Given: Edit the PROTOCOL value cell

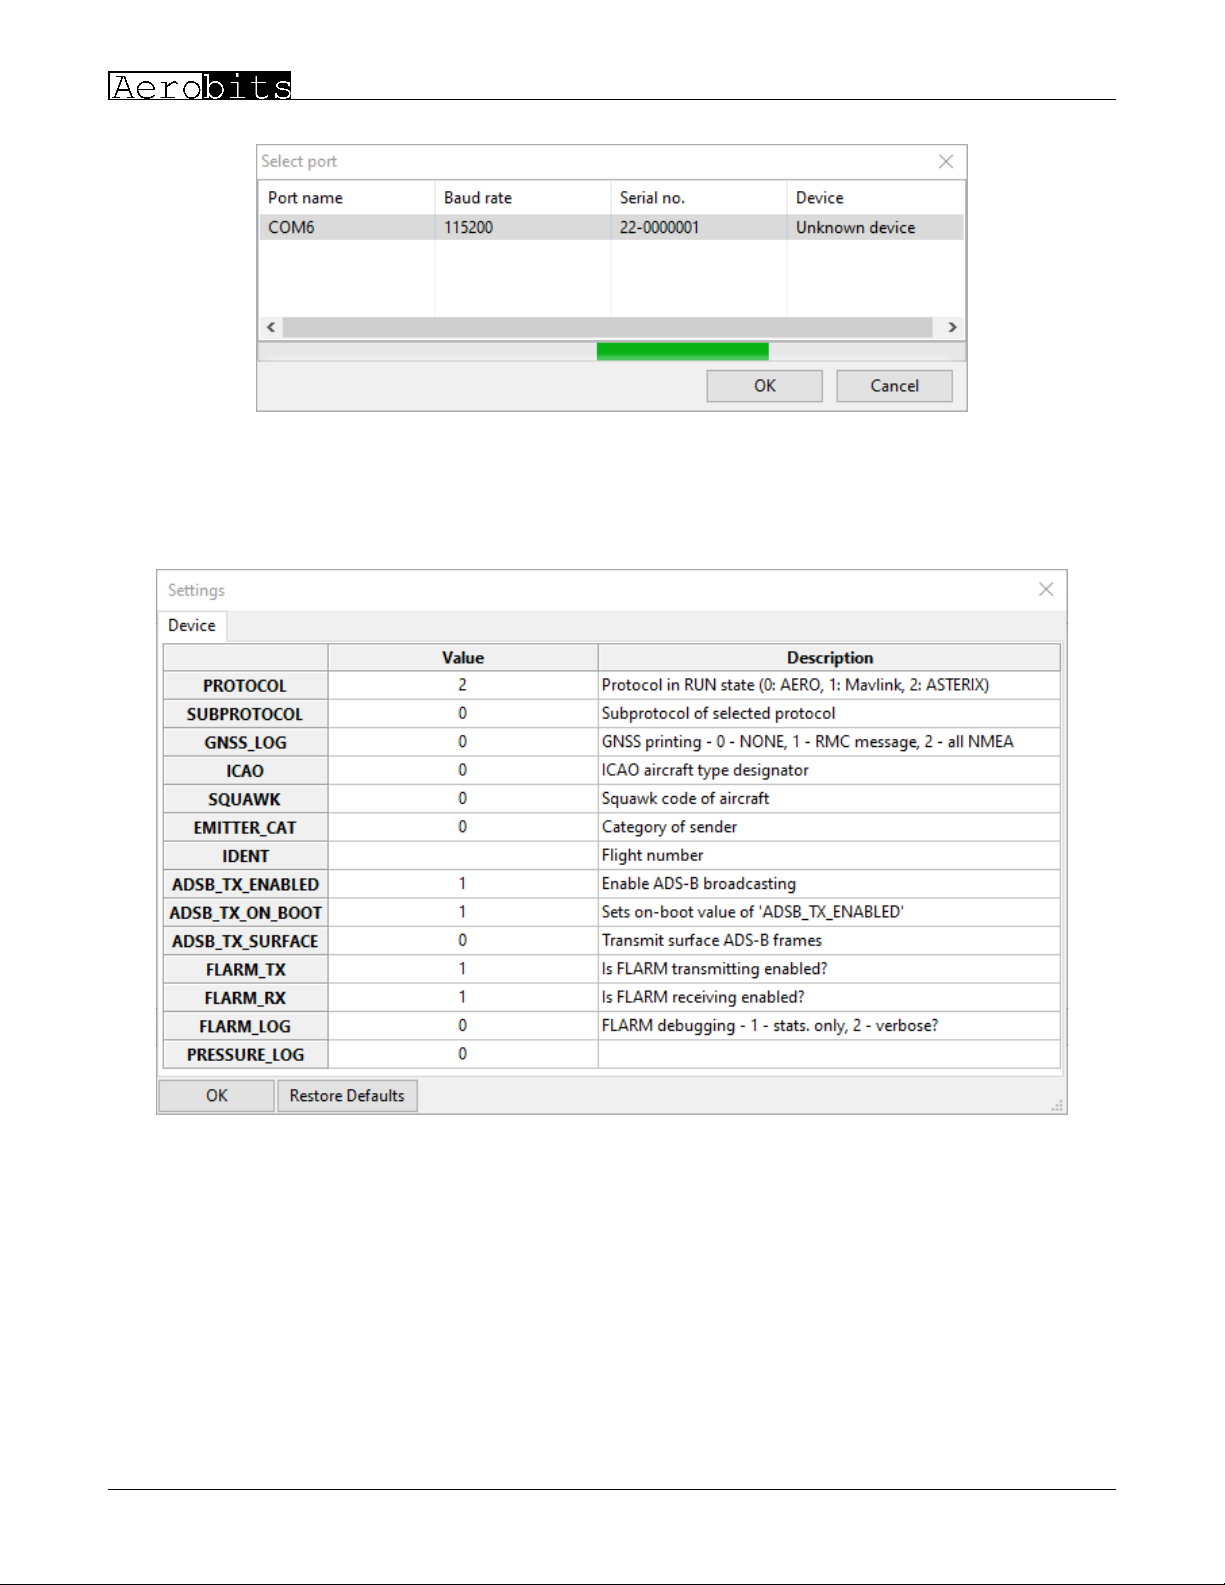Looking at the screenshot, I should (462, 685).
